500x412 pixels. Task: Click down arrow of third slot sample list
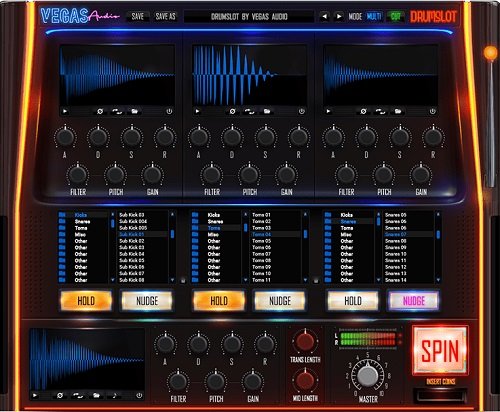coord(438,280)
